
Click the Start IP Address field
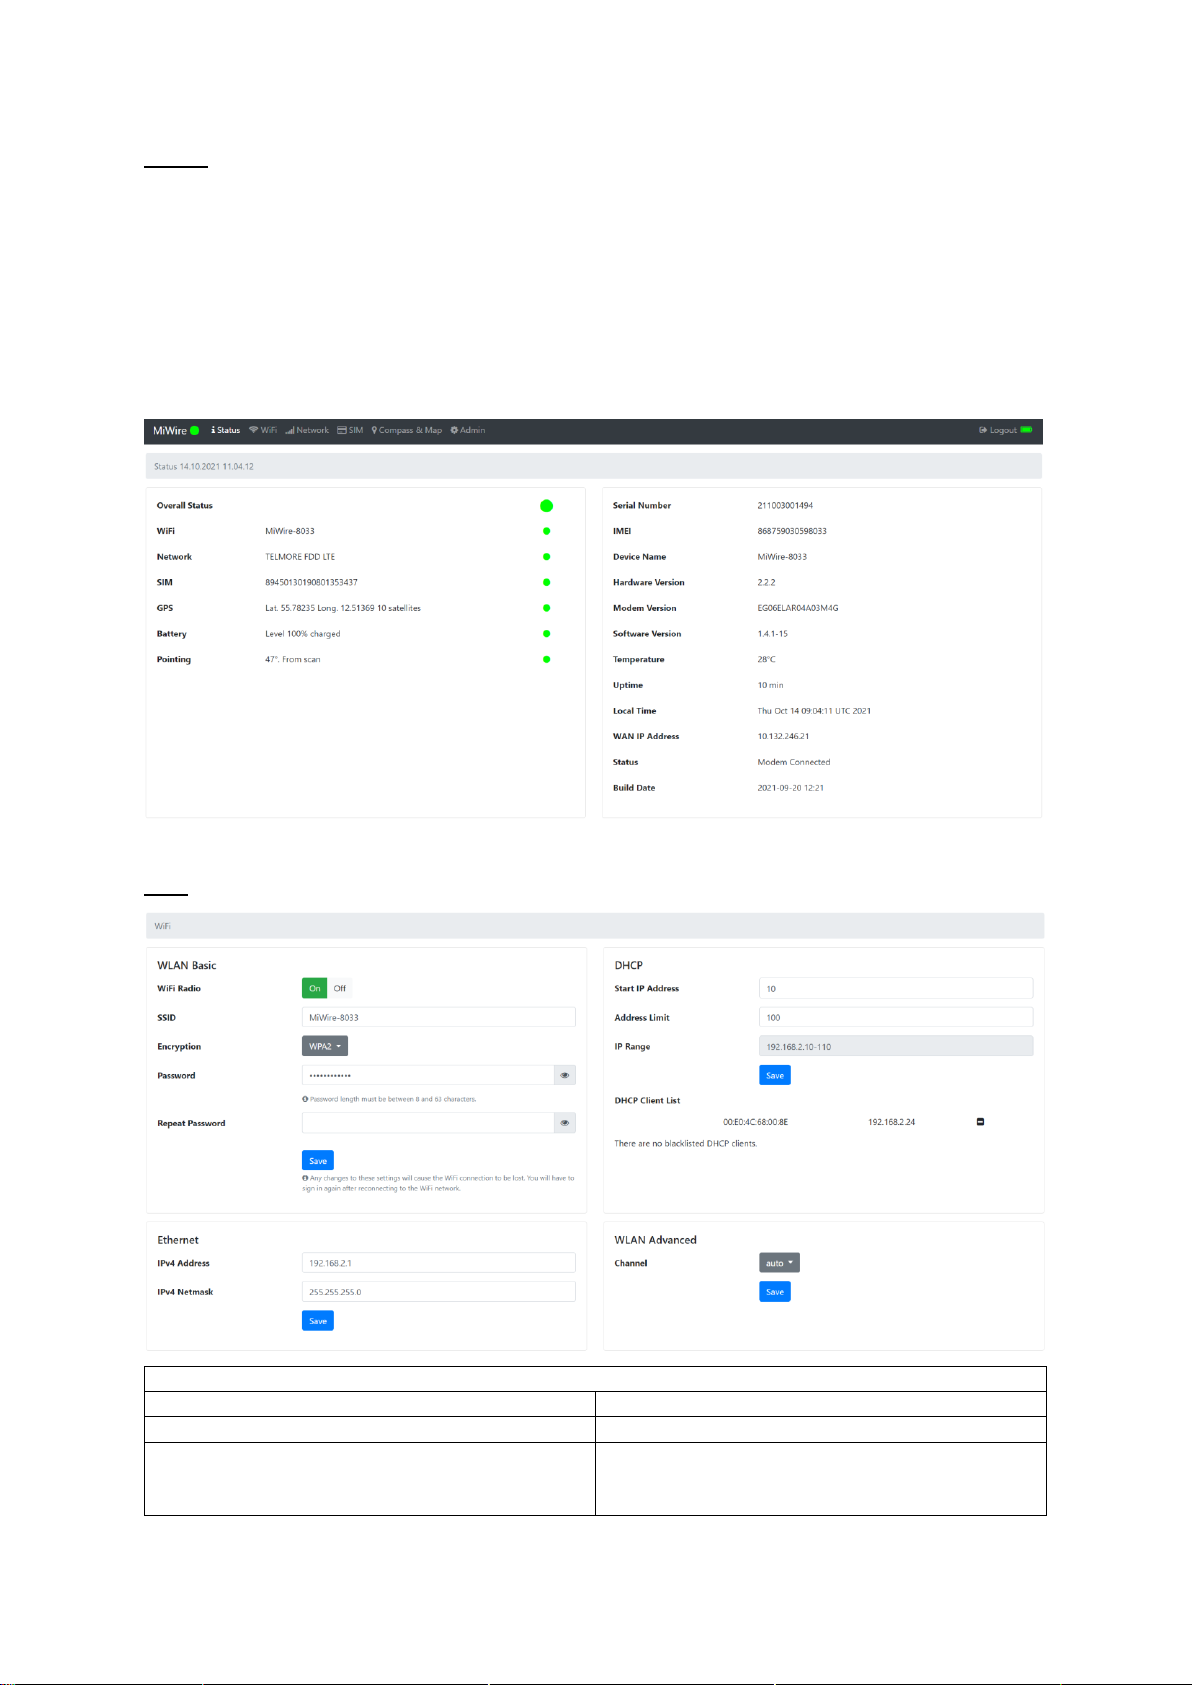pos(896,989)
